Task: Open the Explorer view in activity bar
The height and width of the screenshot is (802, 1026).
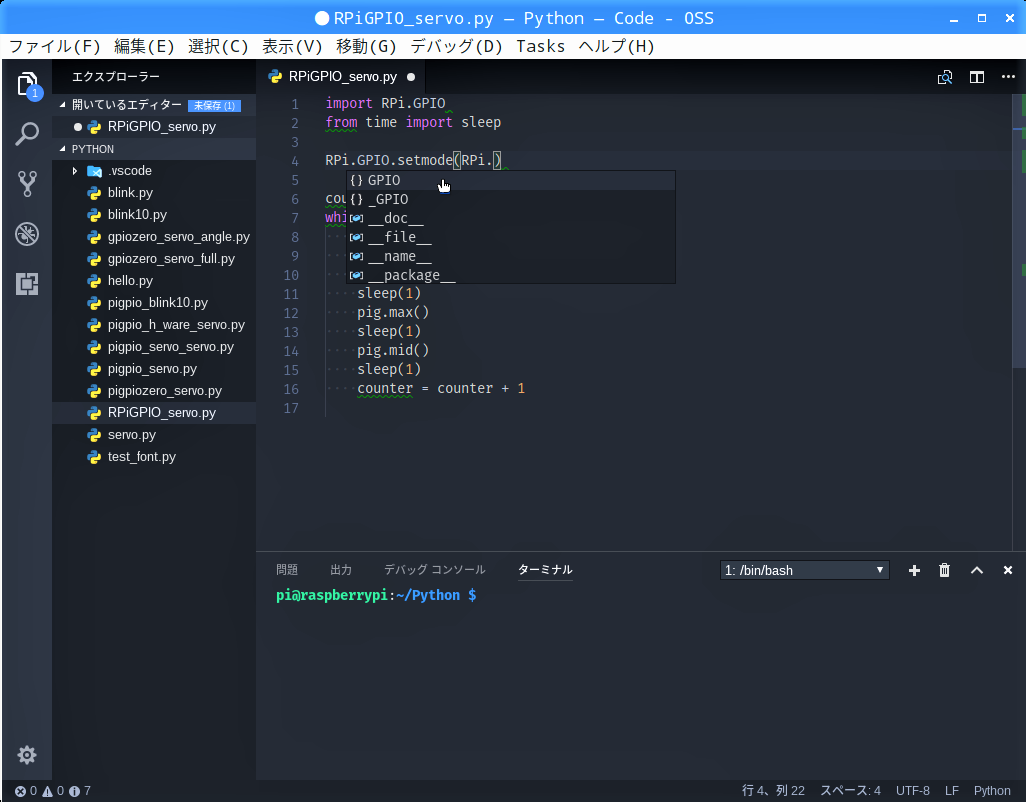Action: pyautogui.click(x=27, y=86)
